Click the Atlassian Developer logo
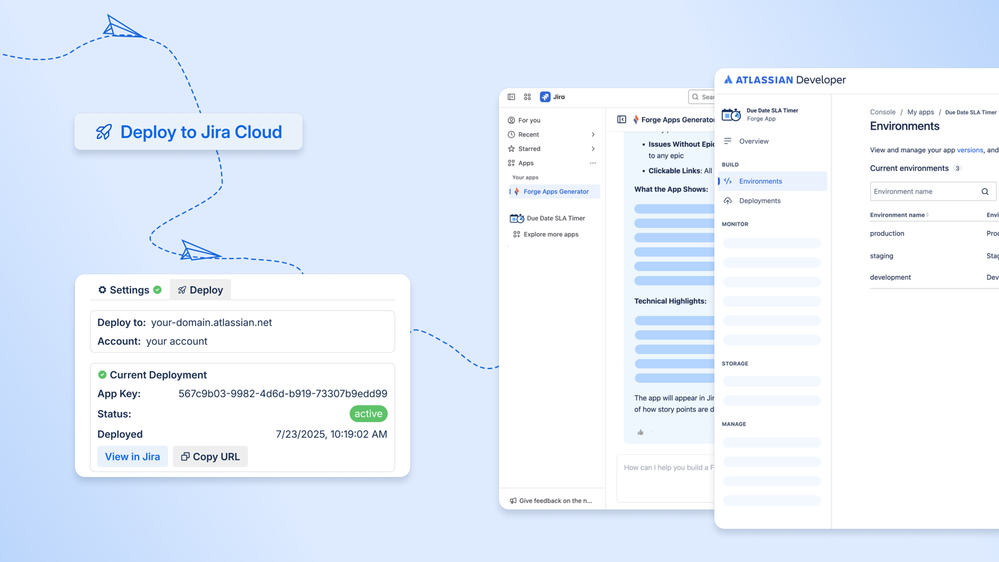Screen dimensions: 999x562 coord(784,80)
